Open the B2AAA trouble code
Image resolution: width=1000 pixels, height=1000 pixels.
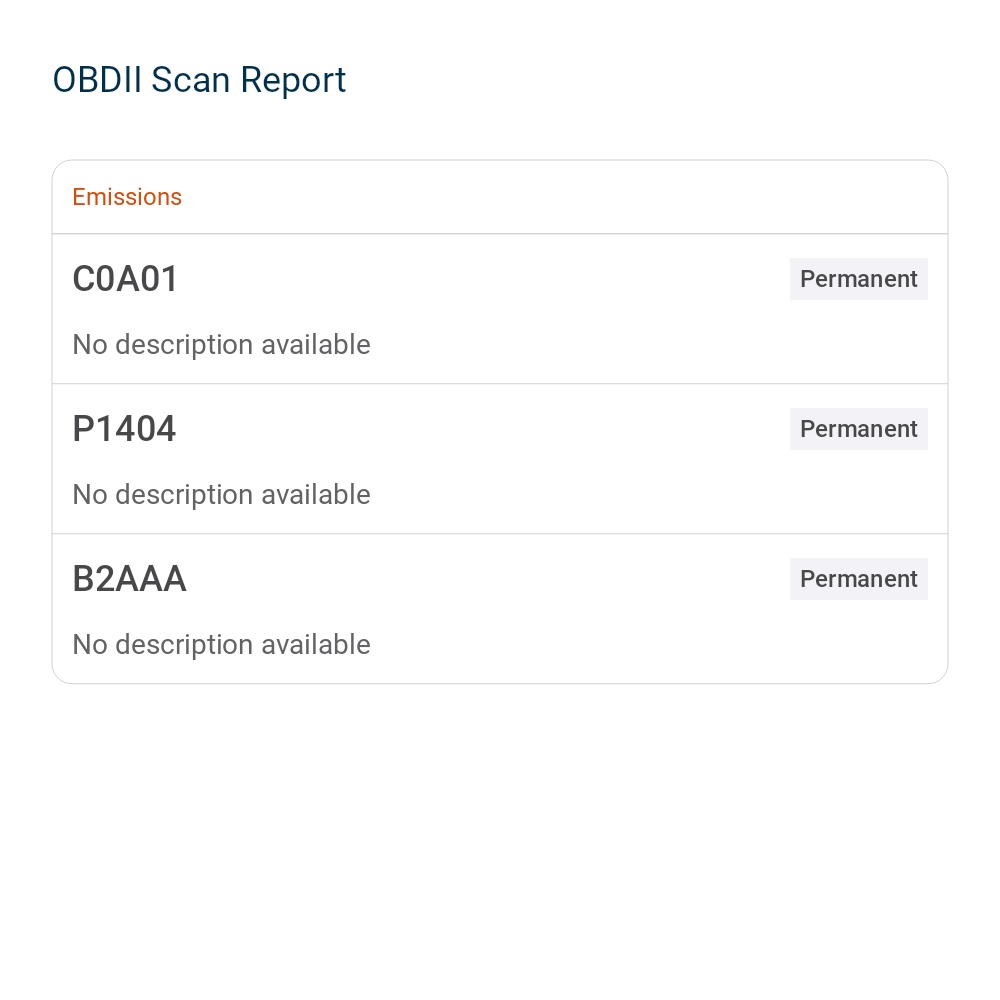[129, 579]
